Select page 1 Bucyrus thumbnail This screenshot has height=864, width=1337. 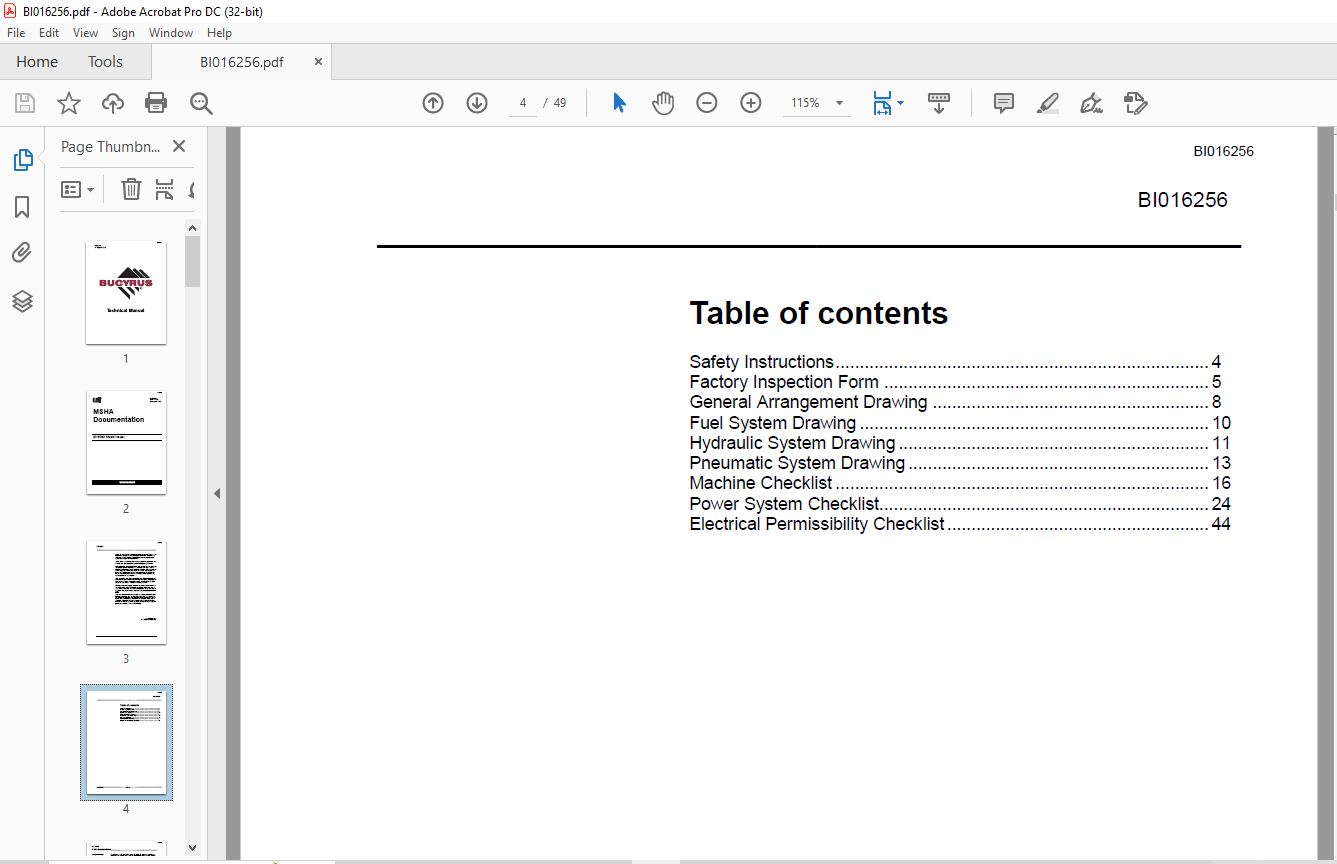coord(126,292)
